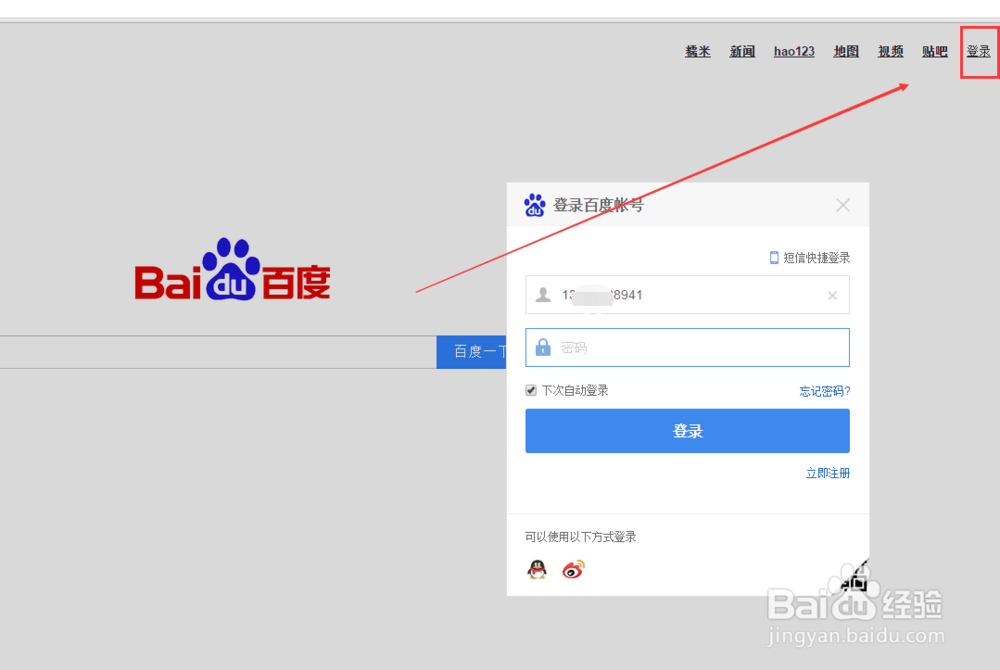Click the 登录百度帐号 dialog title text
Viewport: 1000px width, 670px height.
click(x=598, y=205)
